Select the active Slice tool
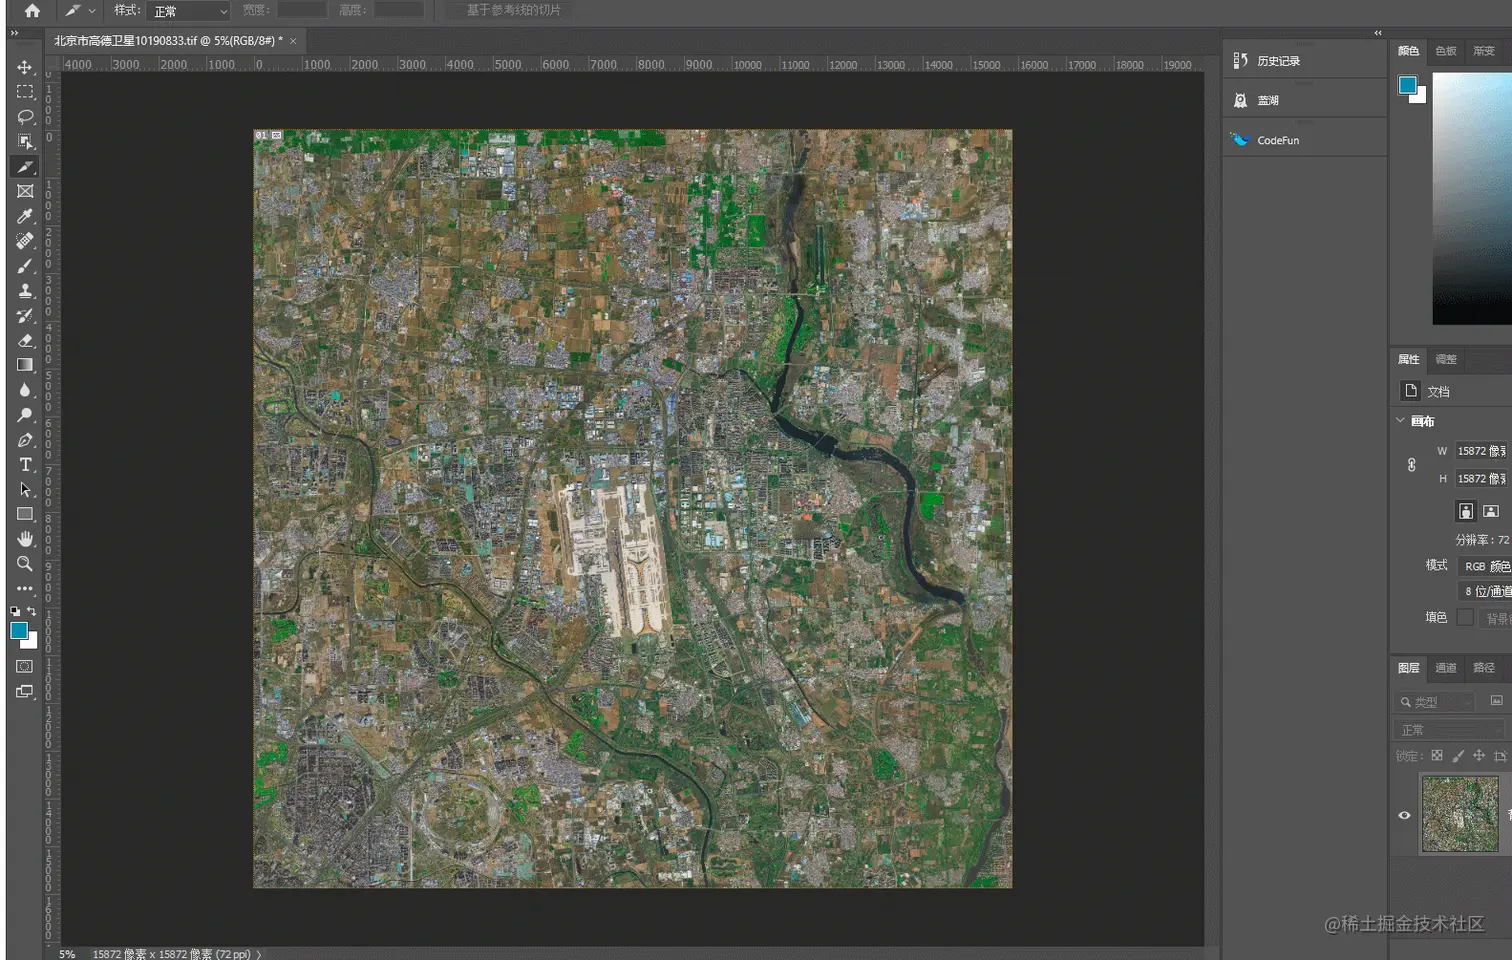The height and width of the screenshot is (960, 1512). coord(25,167)
